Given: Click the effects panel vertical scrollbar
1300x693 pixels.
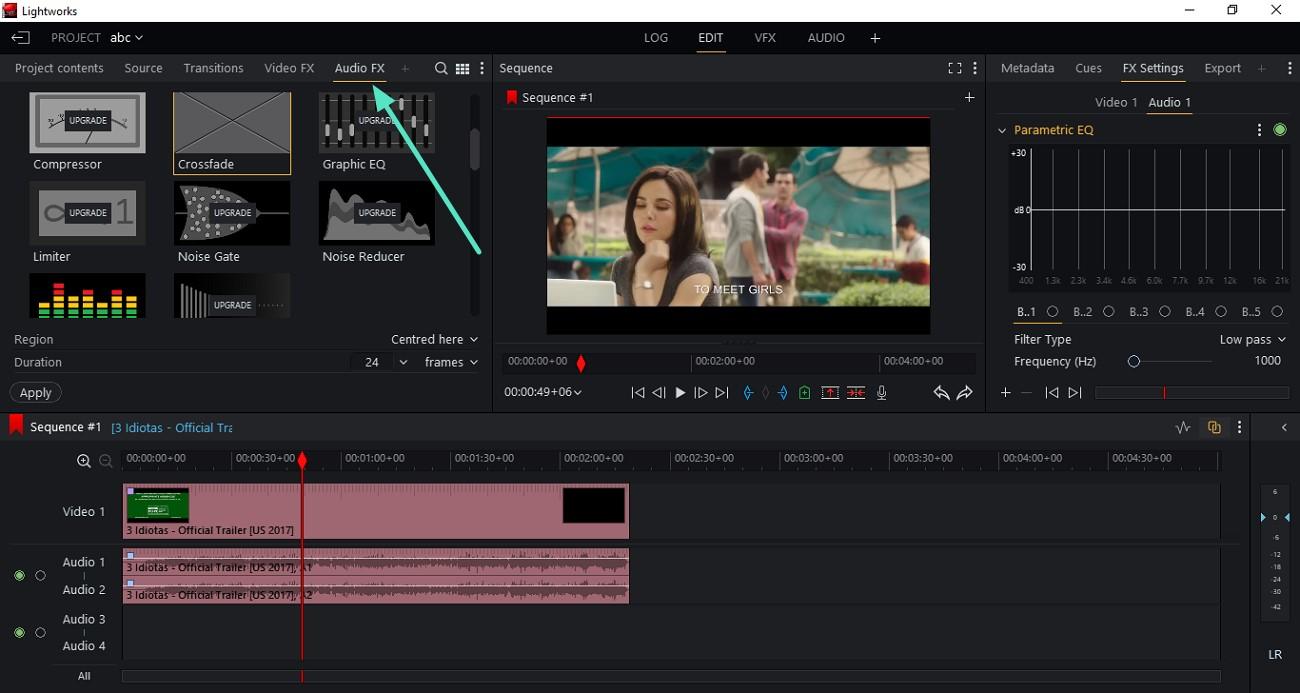Looking at the screenshot, I should [x=475, y=148].
